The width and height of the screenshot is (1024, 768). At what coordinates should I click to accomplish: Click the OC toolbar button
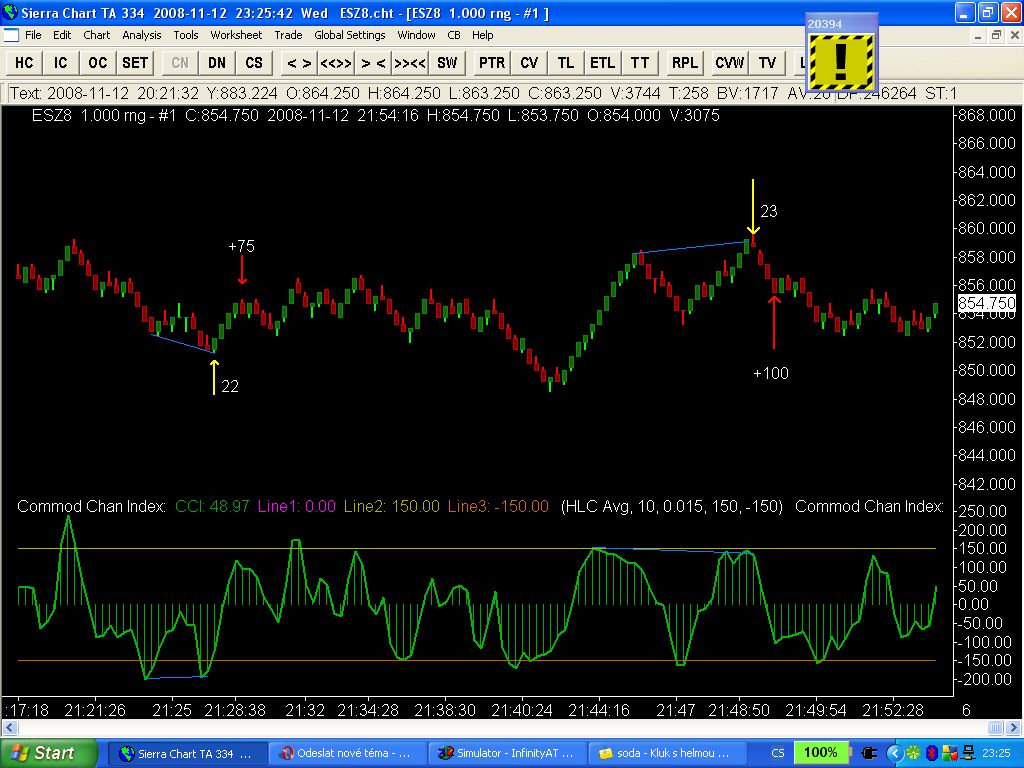[98, 63]
